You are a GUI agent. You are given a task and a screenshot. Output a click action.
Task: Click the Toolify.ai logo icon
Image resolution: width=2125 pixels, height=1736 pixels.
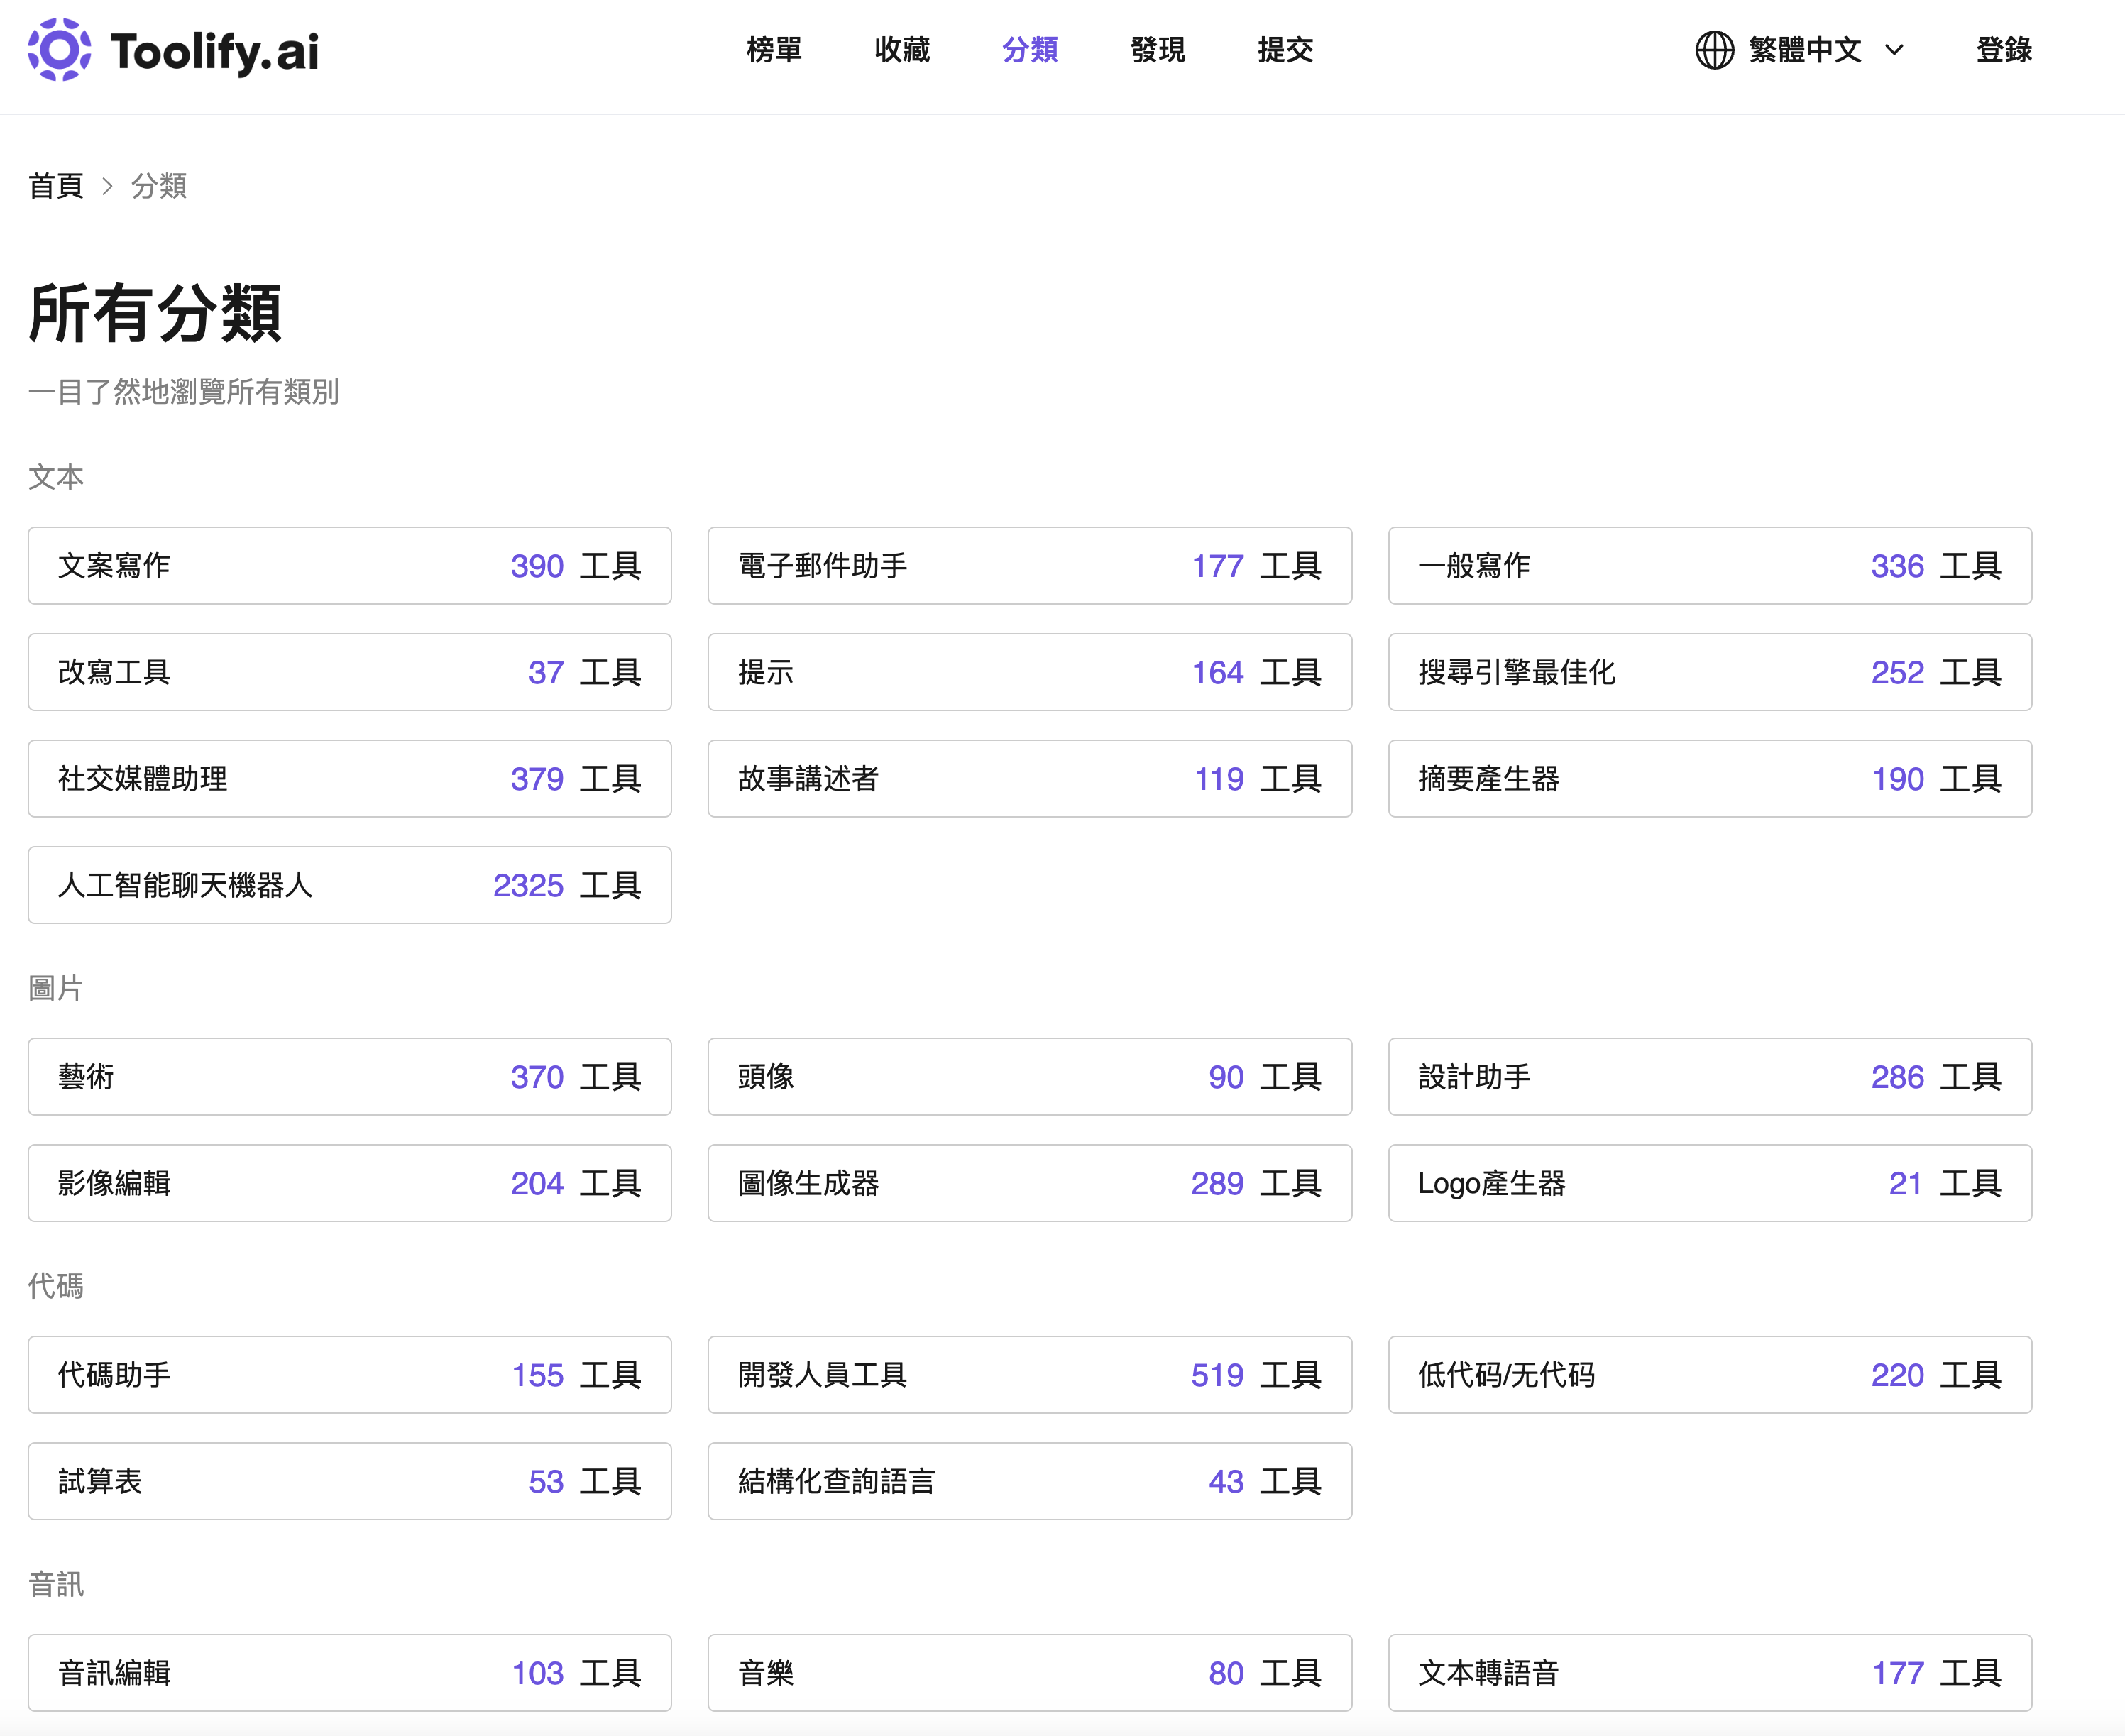point(59,50)
